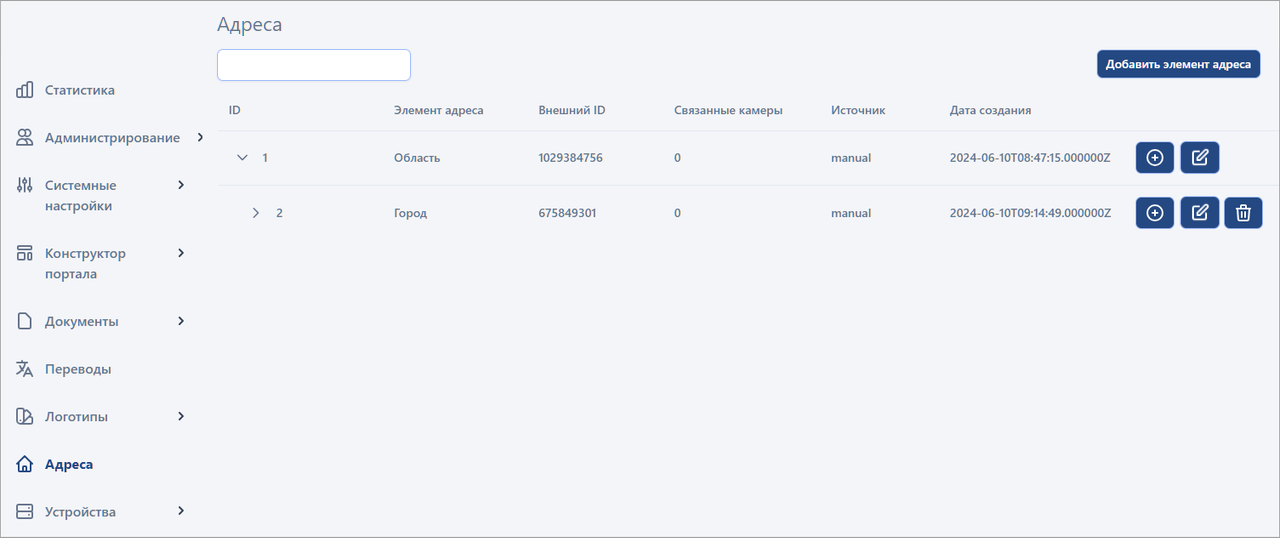
Task: Click the Переводы translation icon
Action: tap(25, 369)
